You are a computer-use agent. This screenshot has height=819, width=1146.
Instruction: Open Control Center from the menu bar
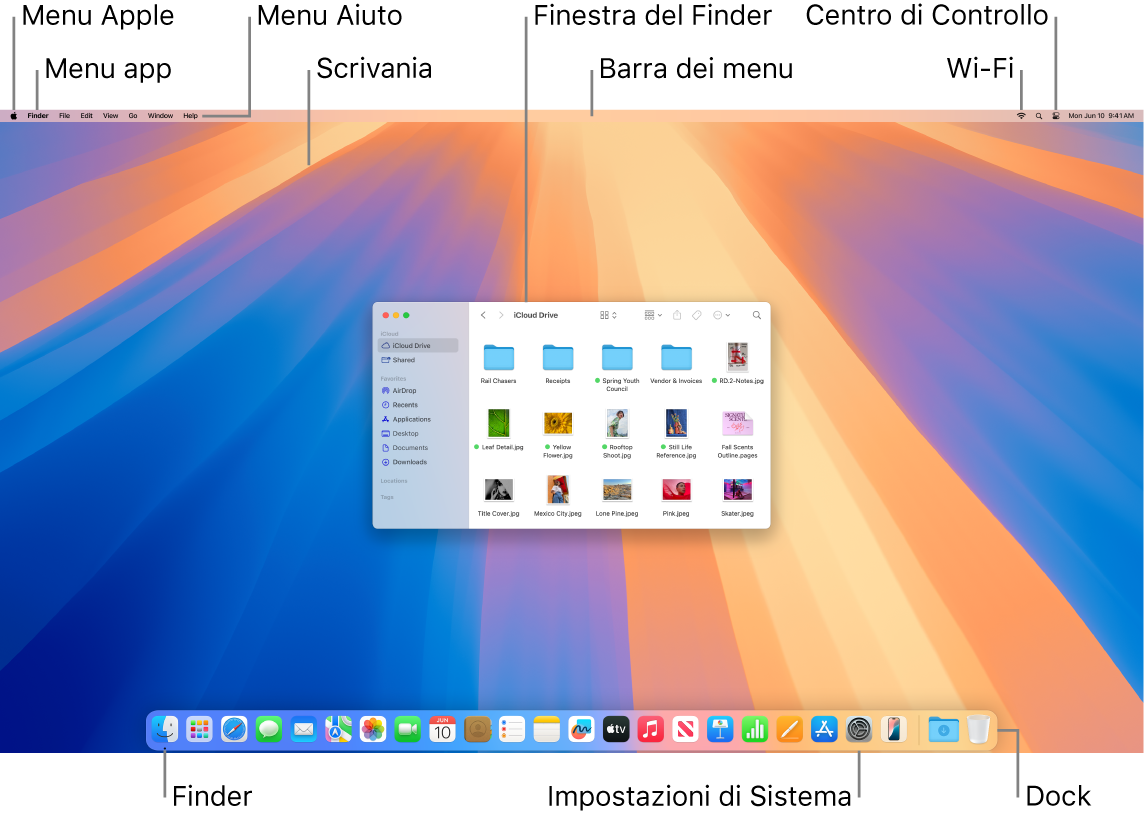(x=1057, y=115)
